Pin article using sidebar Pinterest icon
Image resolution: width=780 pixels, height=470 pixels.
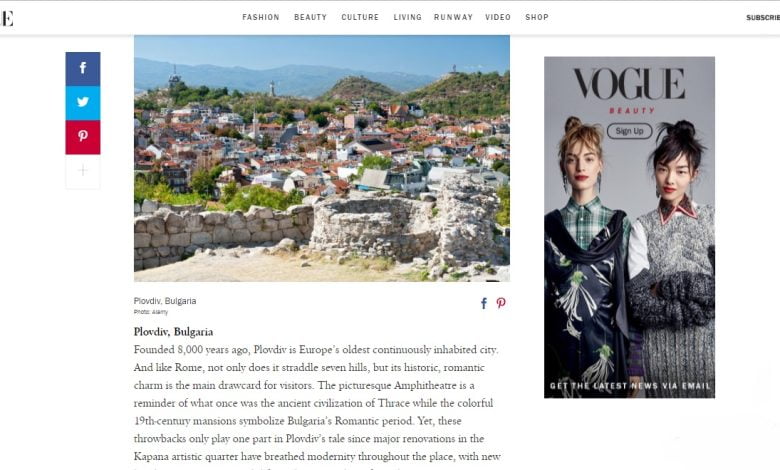coord(83,137)
